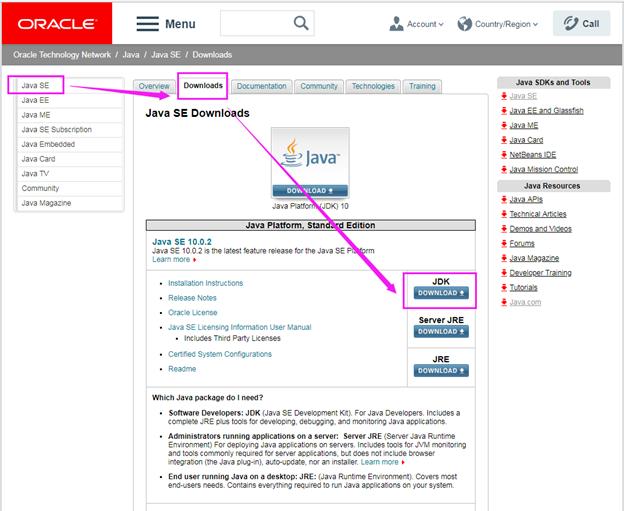Open the Readme link

coord(182,369)
